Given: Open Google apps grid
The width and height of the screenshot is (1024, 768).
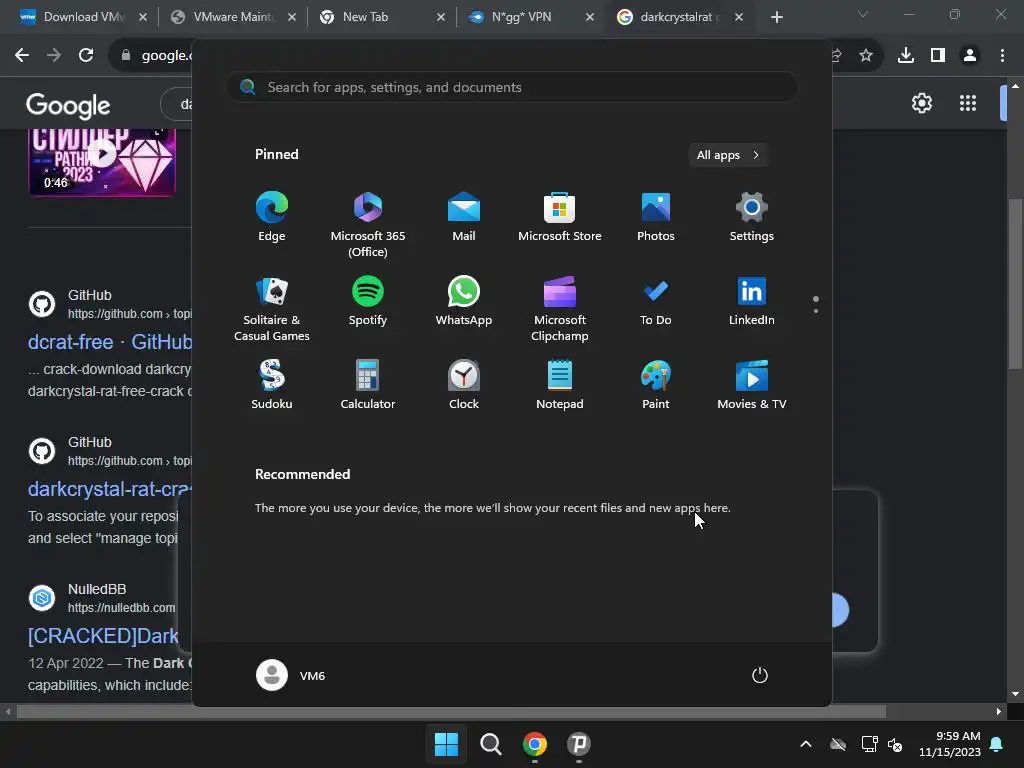Looking at the screenshot, I should point(968,103).
